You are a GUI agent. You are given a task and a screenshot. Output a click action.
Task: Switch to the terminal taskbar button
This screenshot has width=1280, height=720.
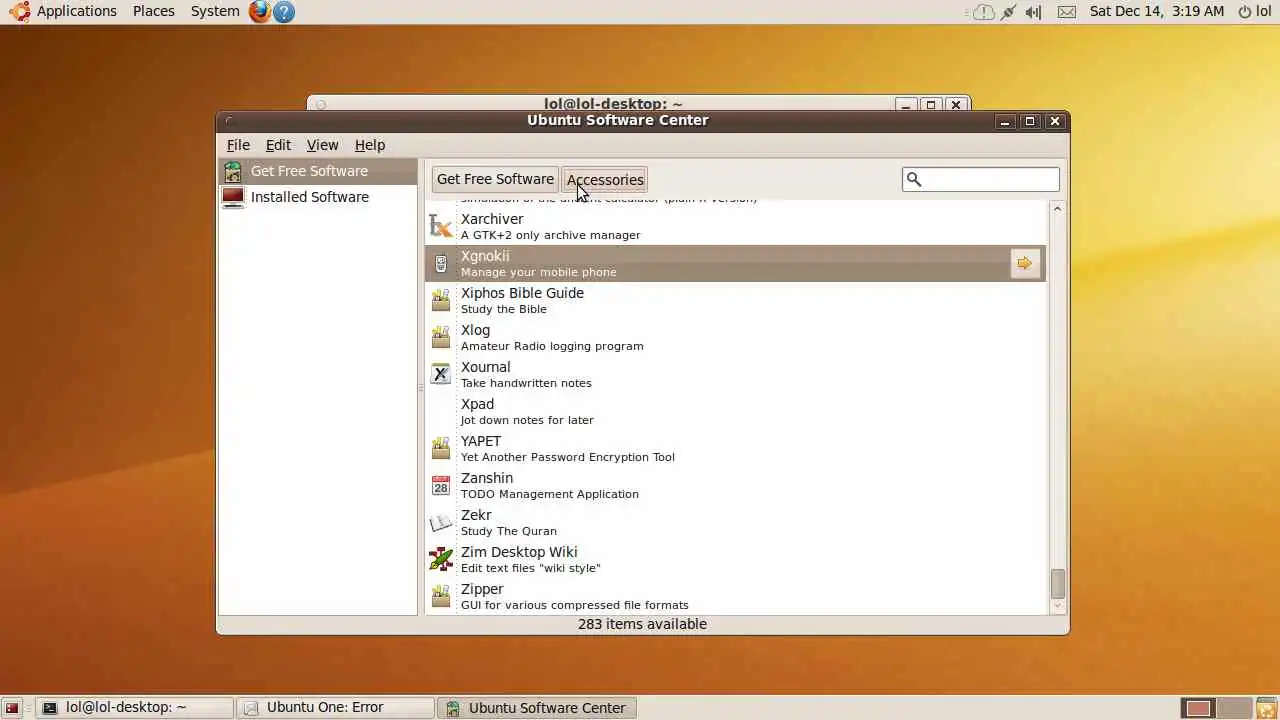pyautogui.click(x=136, y=708)
